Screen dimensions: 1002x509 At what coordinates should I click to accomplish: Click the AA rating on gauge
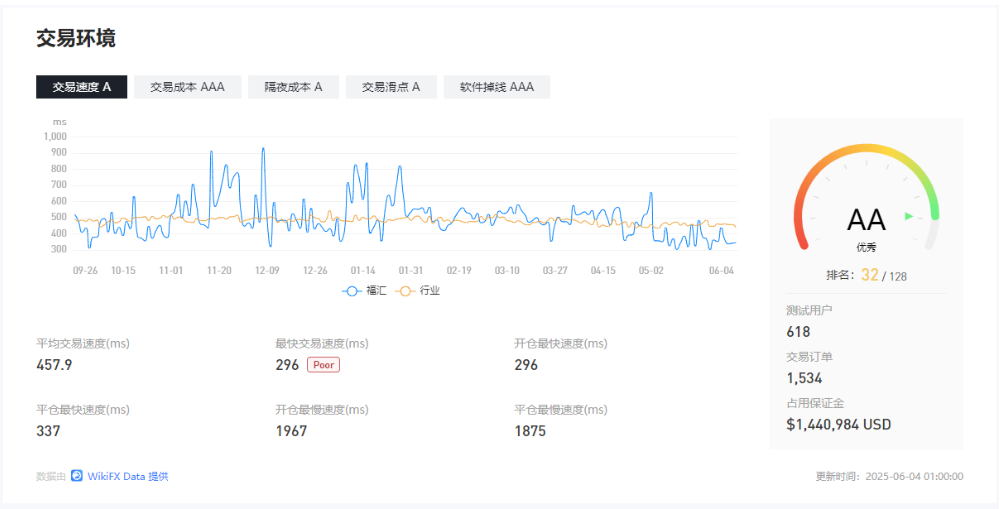[x=866, y=220]
